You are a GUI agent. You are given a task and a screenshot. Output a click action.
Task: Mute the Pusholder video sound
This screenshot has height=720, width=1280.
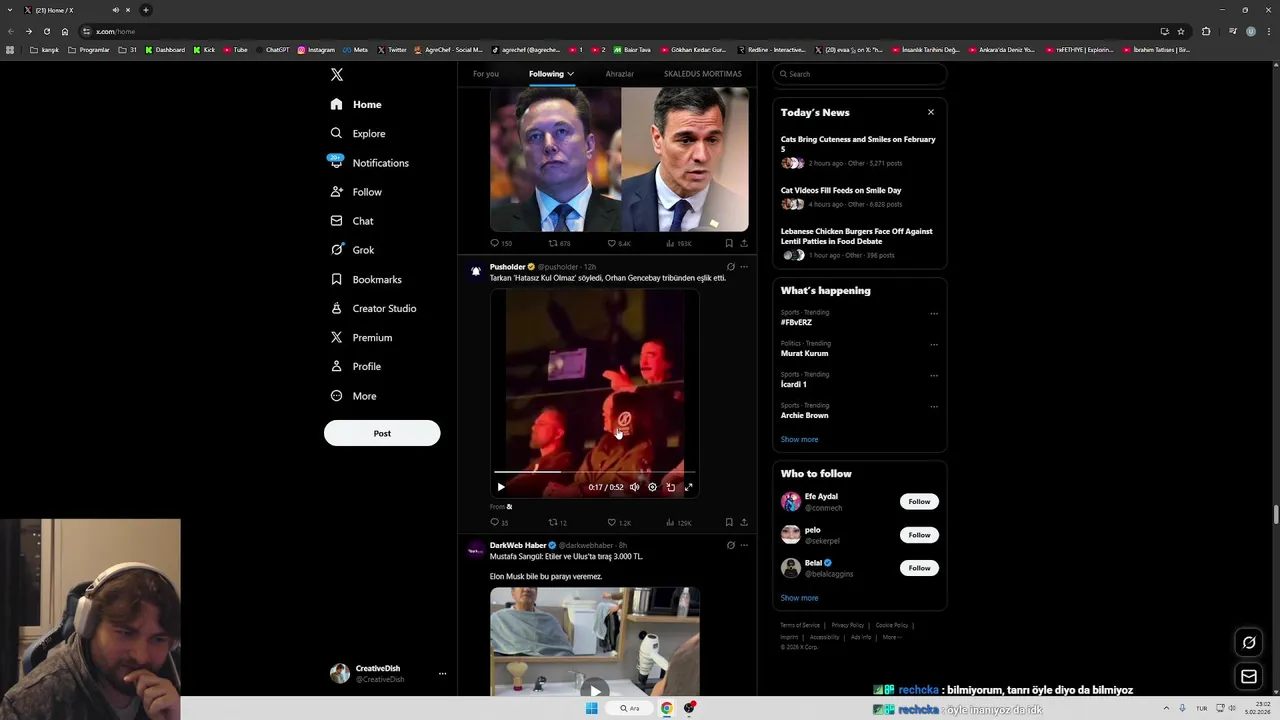click(634, 487)
